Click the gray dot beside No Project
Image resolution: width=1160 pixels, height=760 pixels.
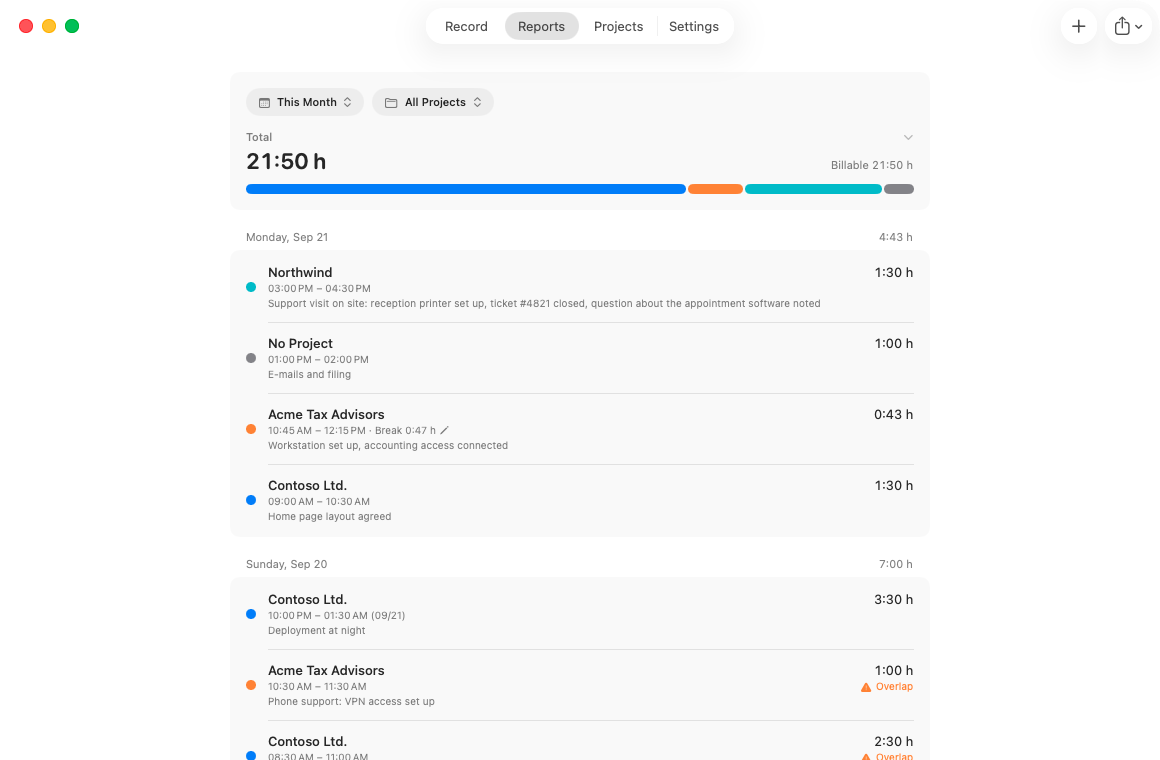point(251,358)
